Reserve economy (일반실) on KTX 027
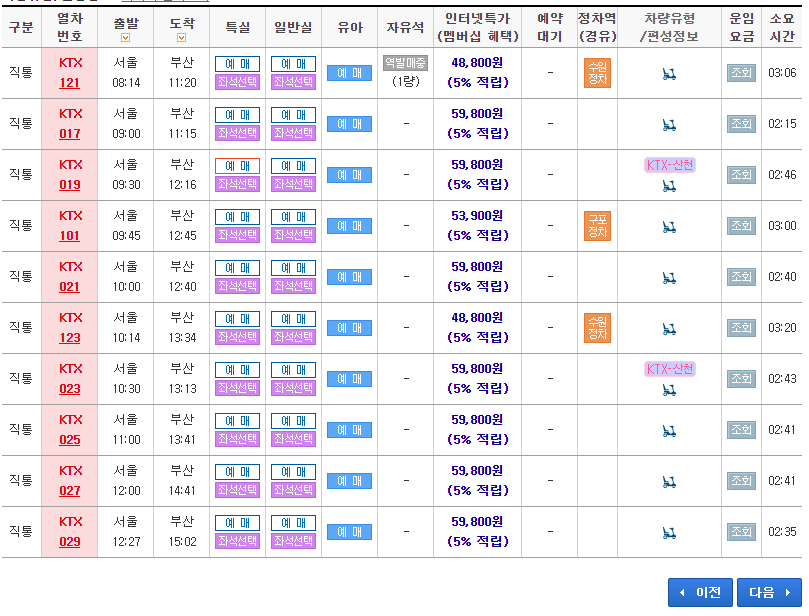 point(293,472)
